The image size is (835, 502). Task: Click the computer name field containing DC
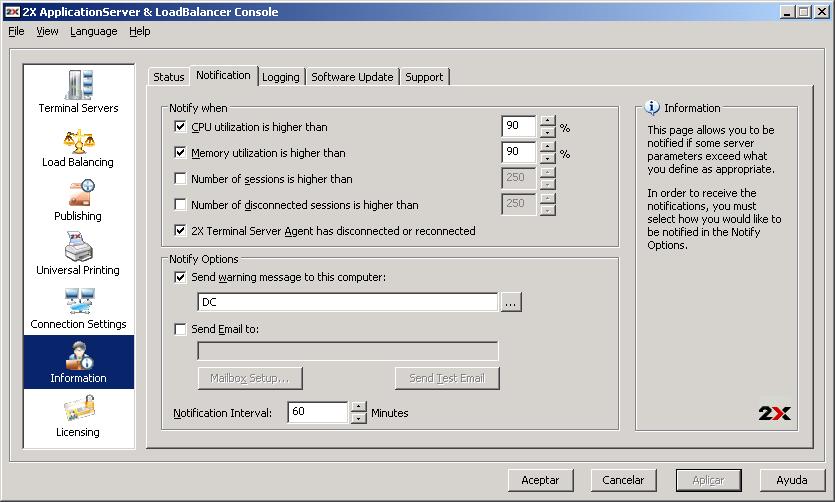[348, 302]
